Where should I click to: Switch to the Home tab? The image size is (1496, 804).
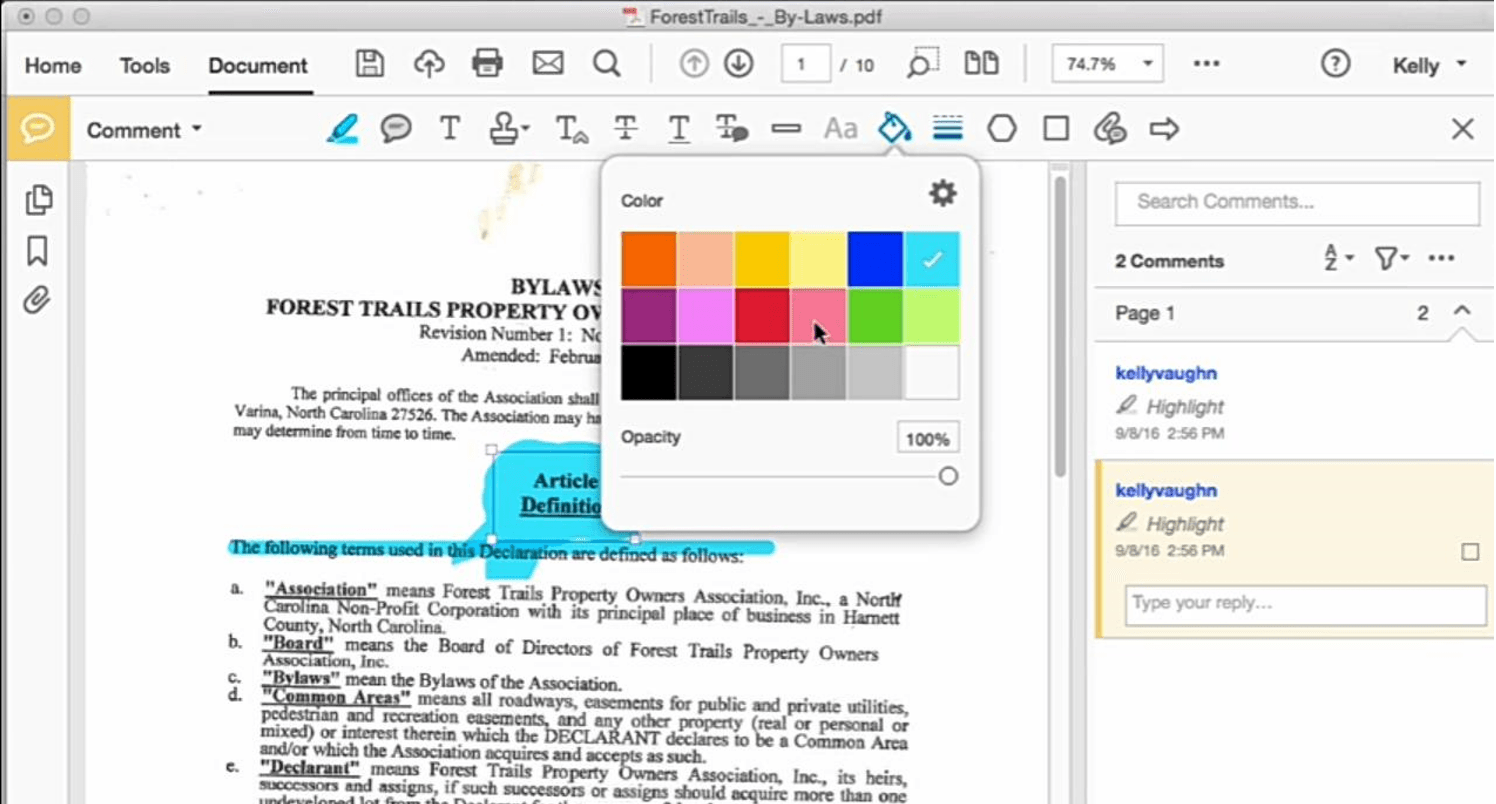pos(51,65)
